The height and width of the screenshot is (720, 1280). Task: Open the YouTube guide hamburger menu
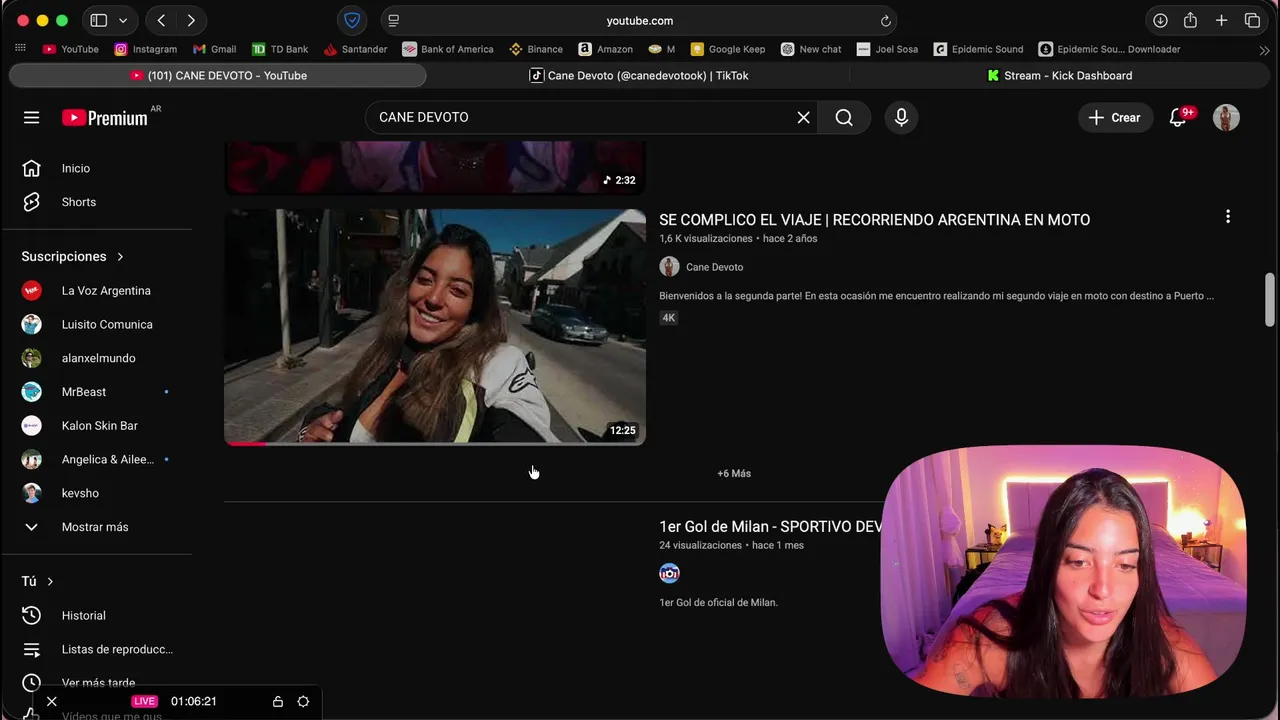point(31,118)
